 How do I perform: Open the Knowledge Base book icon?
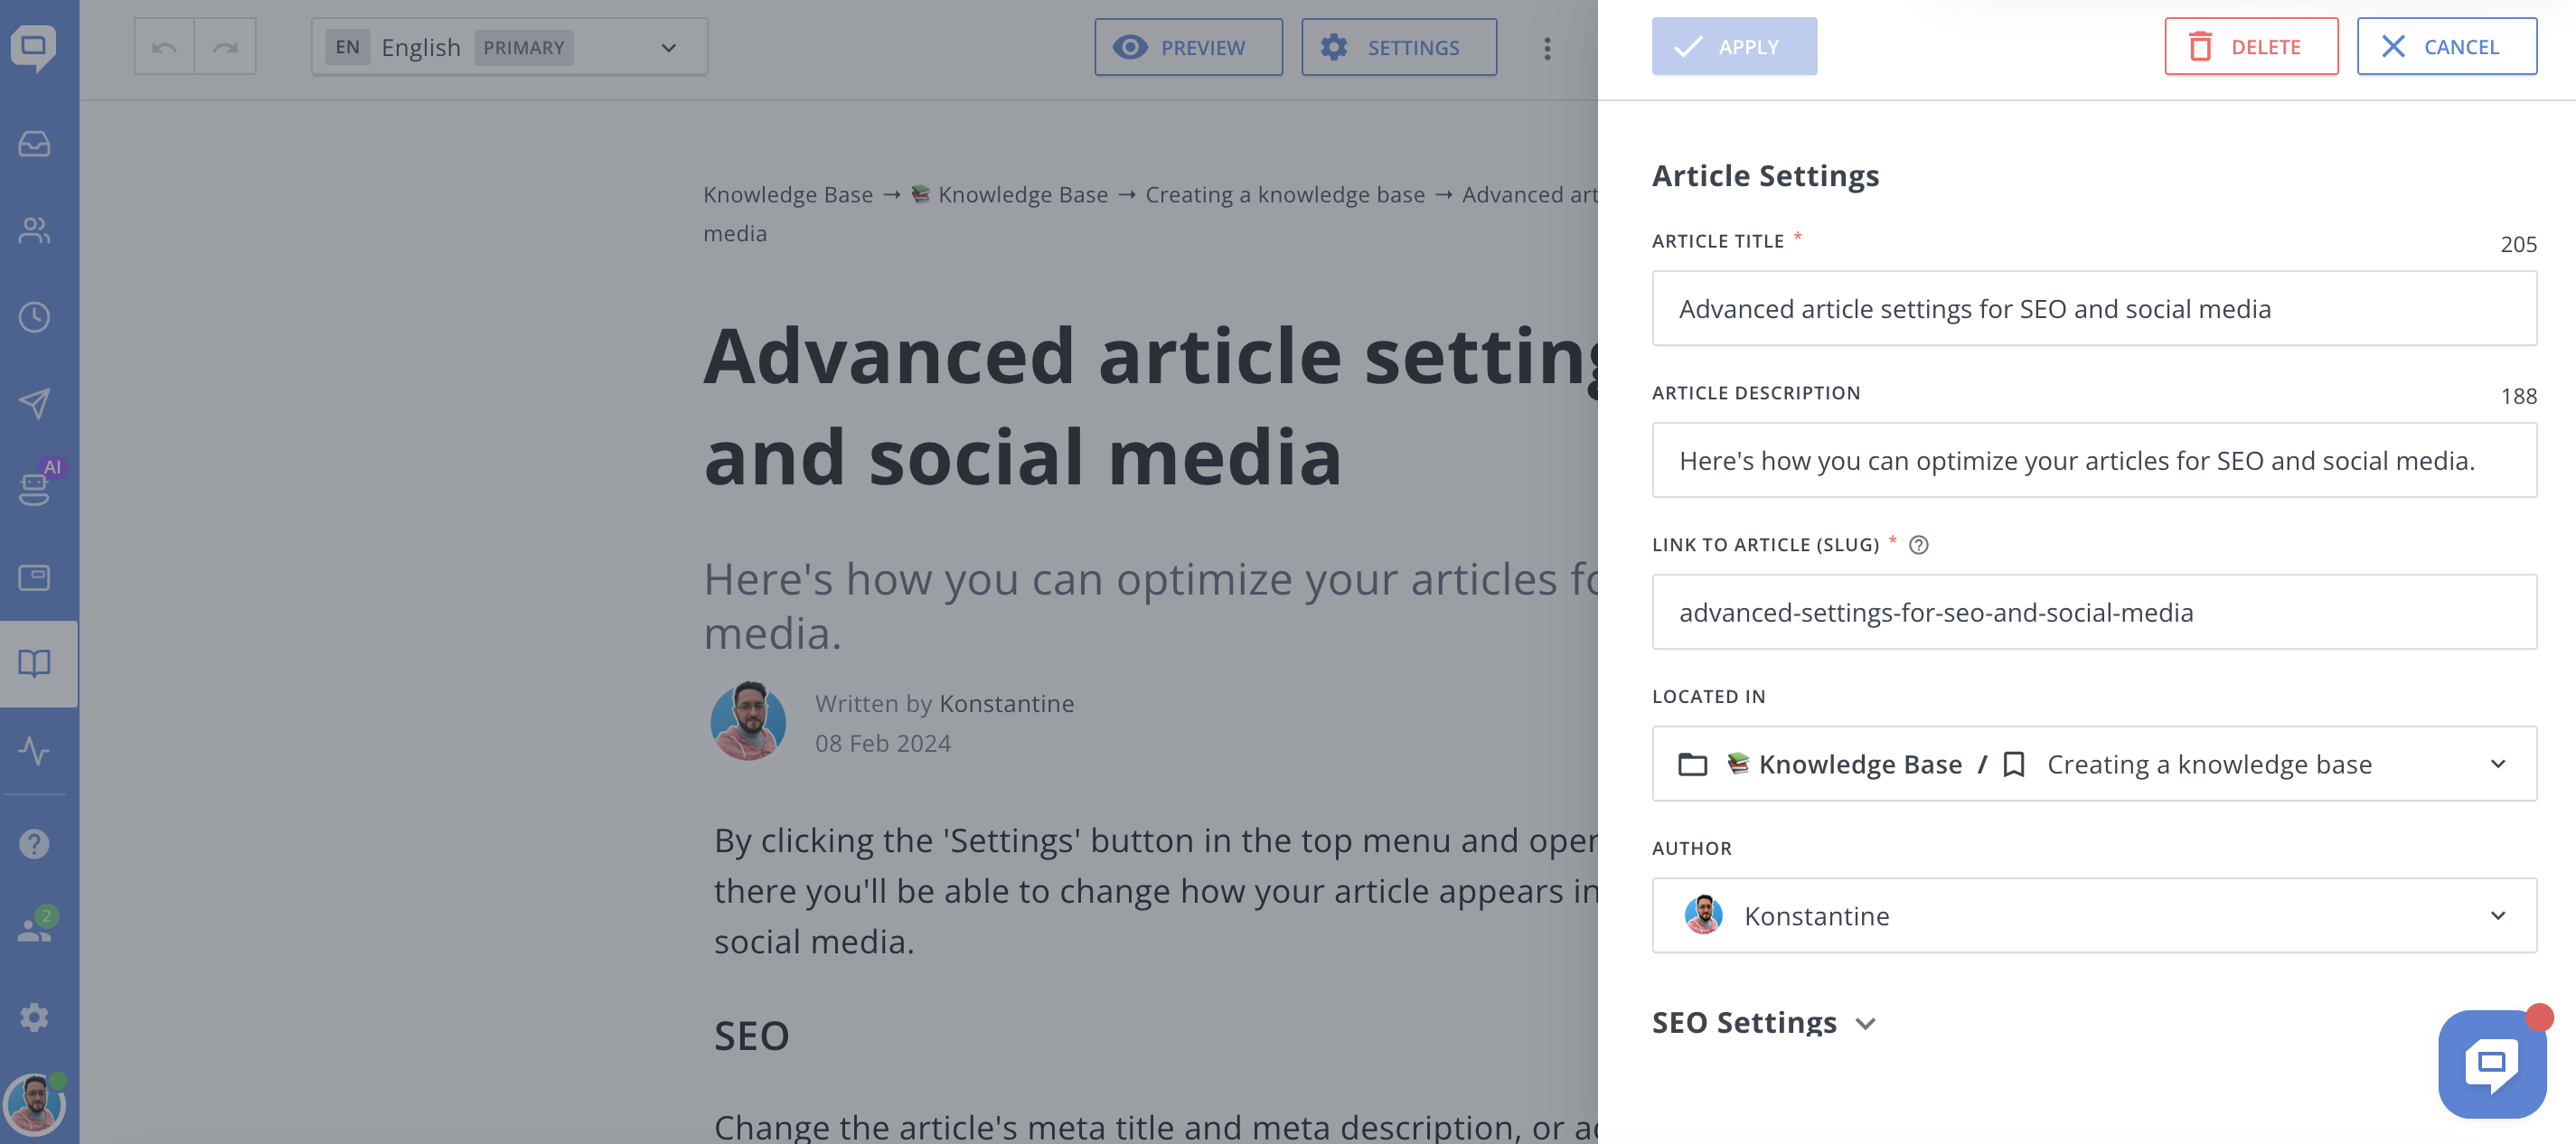(35, 664)
